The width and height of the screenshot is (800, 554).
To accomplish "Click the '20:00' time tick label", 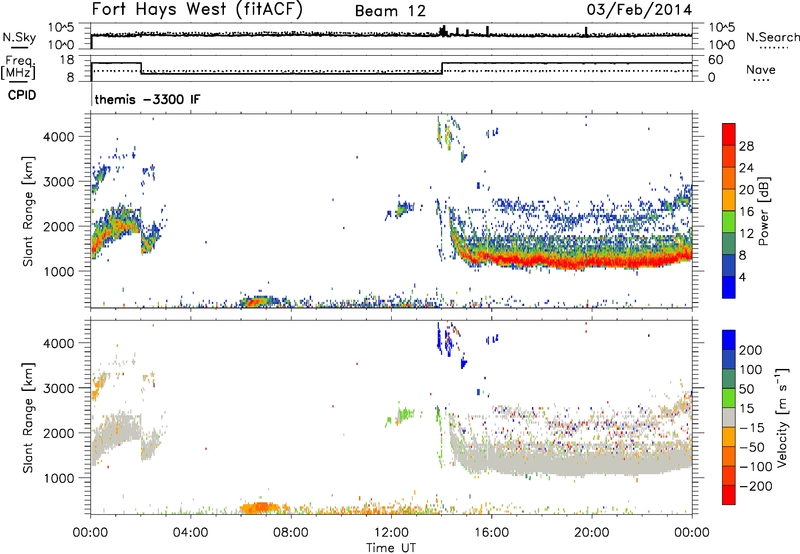I will (x=591, y=533).
